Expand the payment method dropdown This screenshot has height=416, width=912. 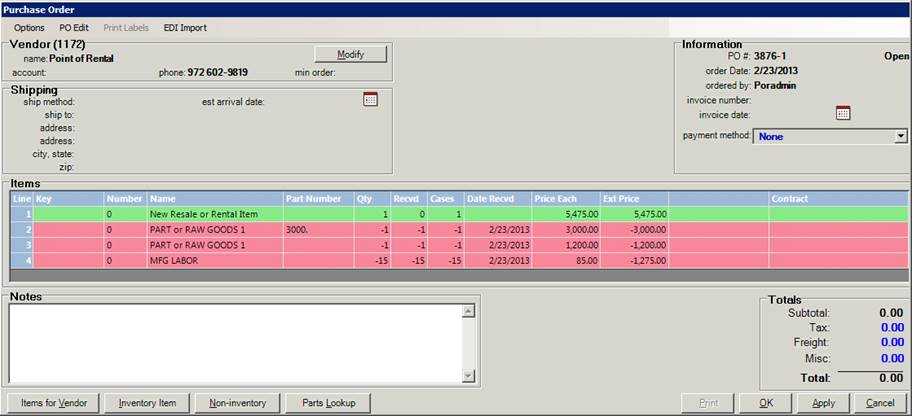901,136
